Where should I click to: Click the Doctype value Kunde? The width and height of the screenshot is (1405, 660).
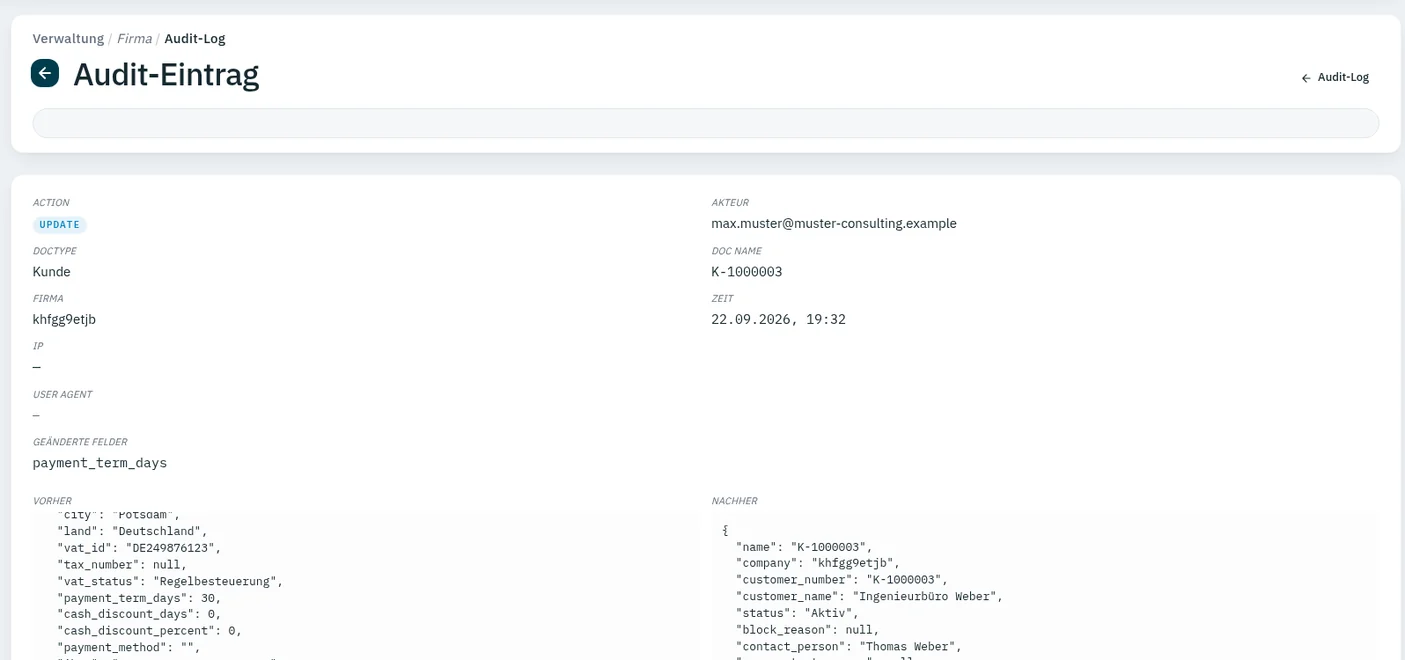point(52,271)
